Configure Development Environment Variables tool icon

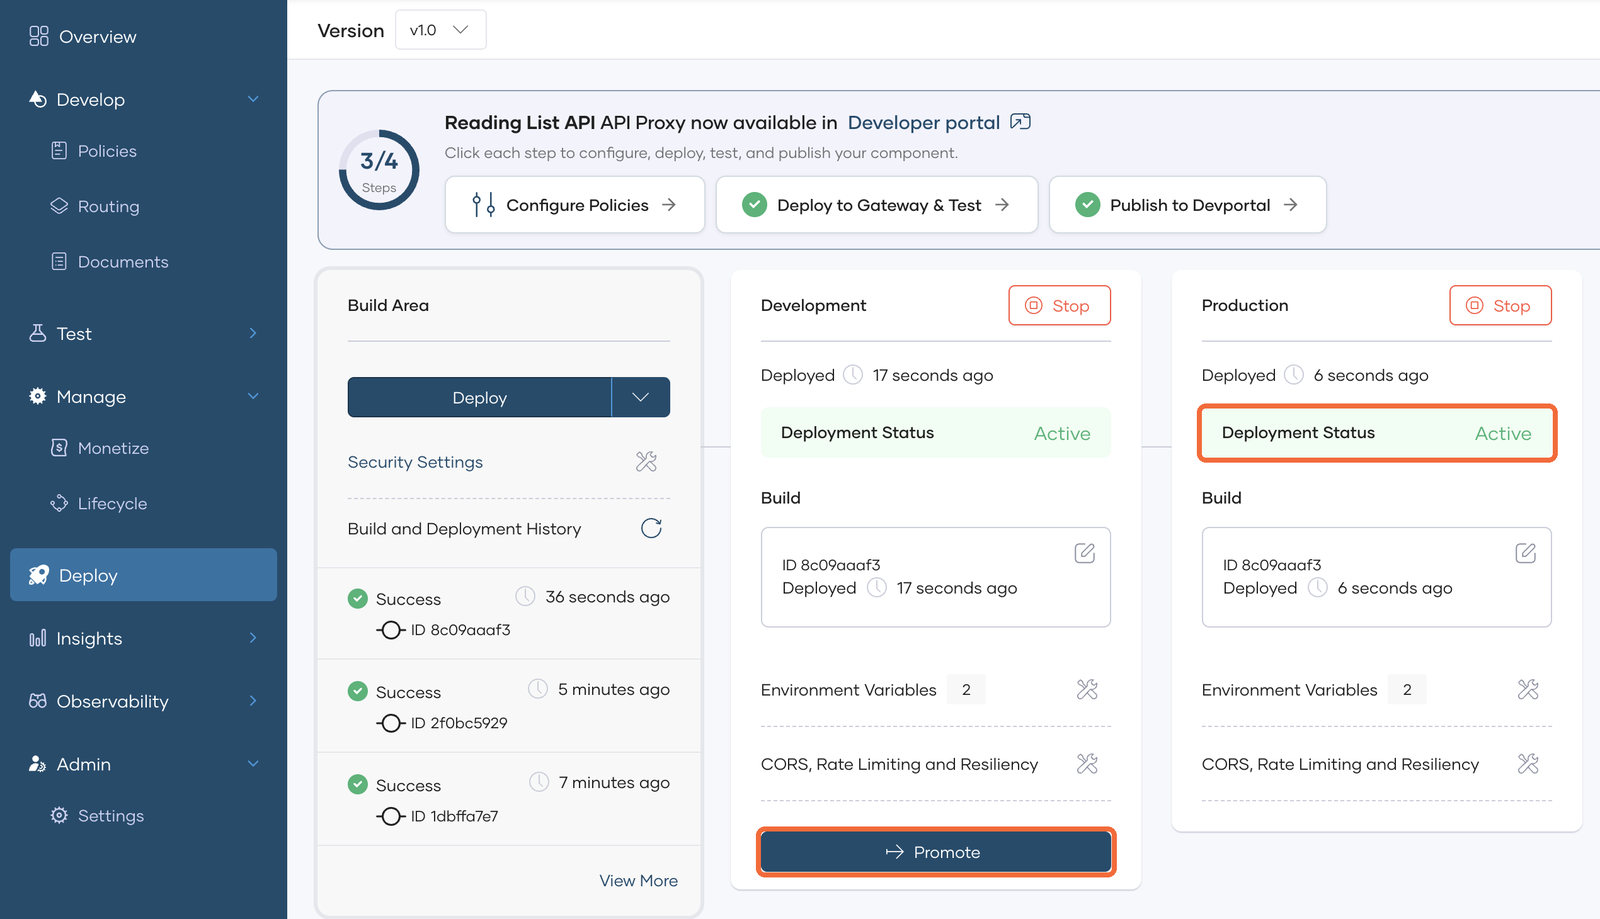[x=1087, y=689]
